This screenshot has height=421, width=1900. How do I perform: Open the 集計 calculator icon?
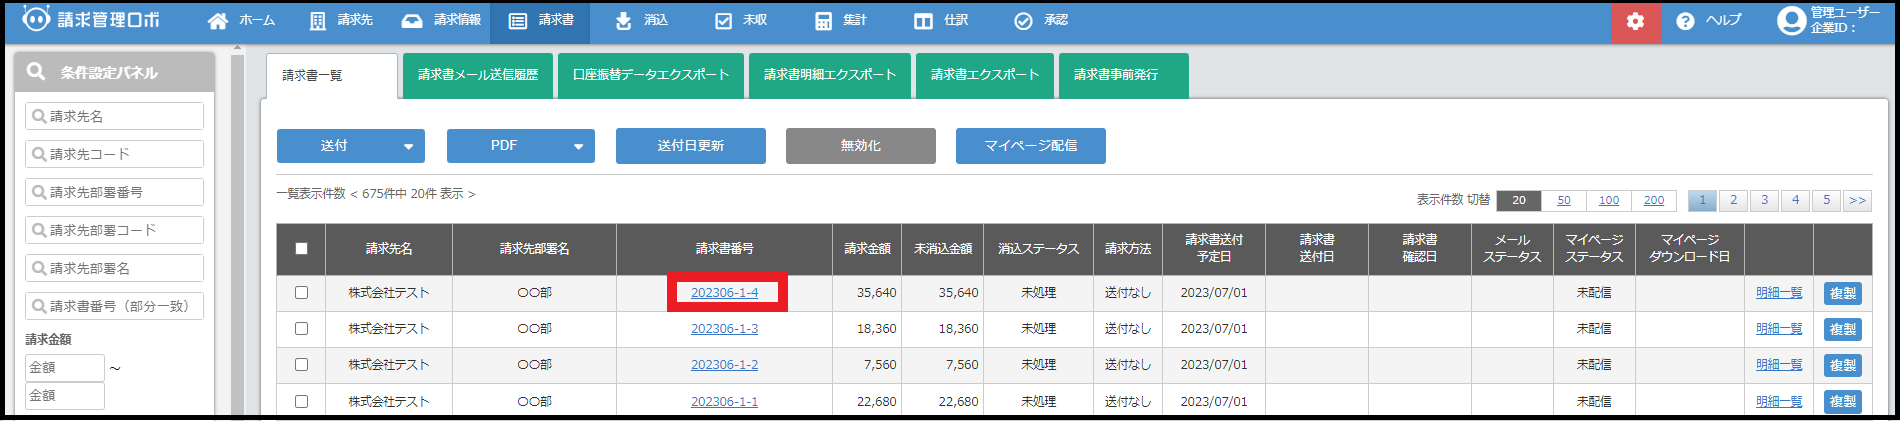pyautogui.click(x=823, y=21)
